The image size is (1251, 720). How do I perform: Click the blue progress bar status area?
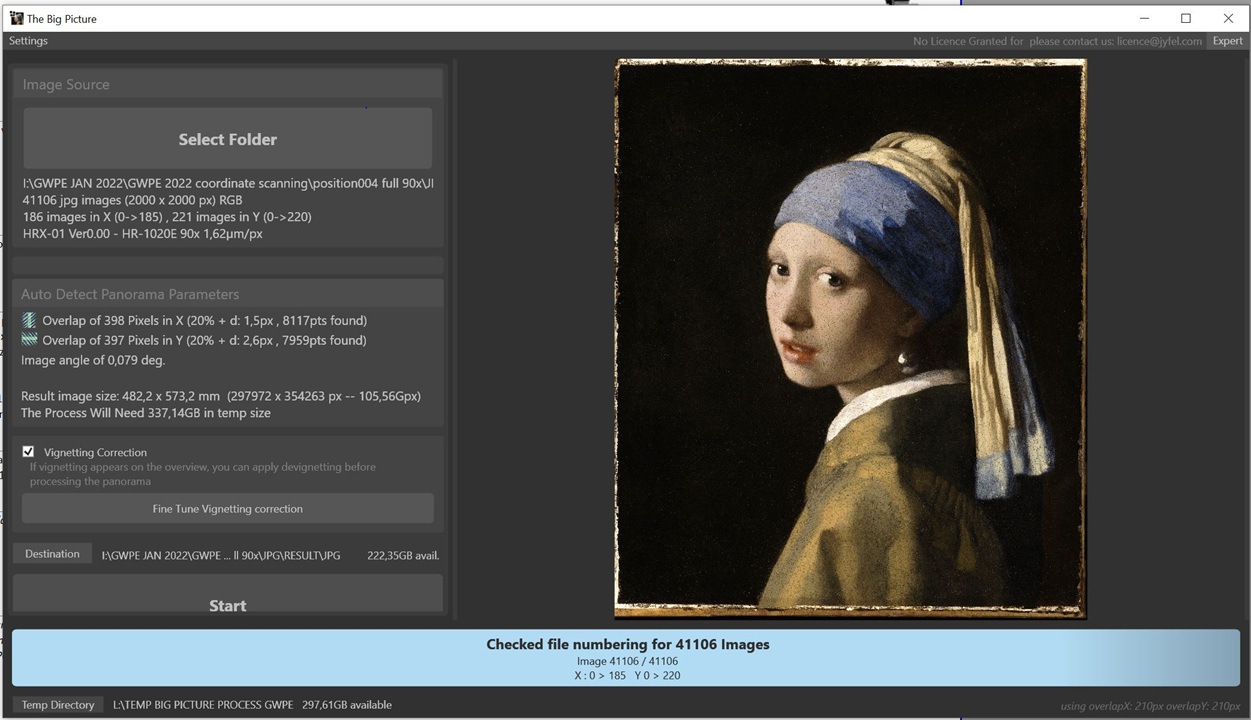point(626,658)
